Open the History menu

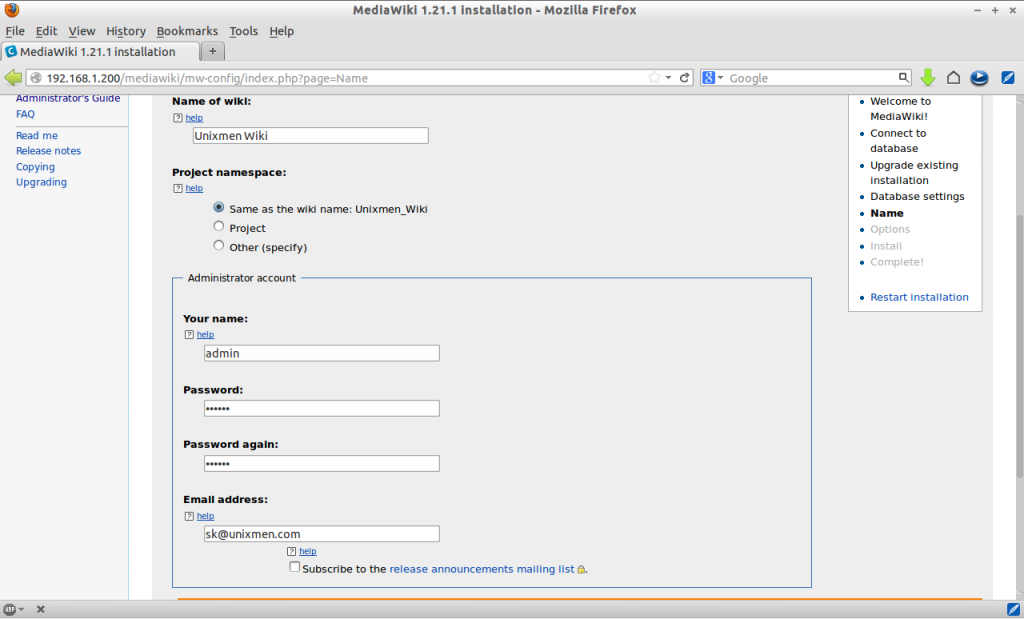125,31
